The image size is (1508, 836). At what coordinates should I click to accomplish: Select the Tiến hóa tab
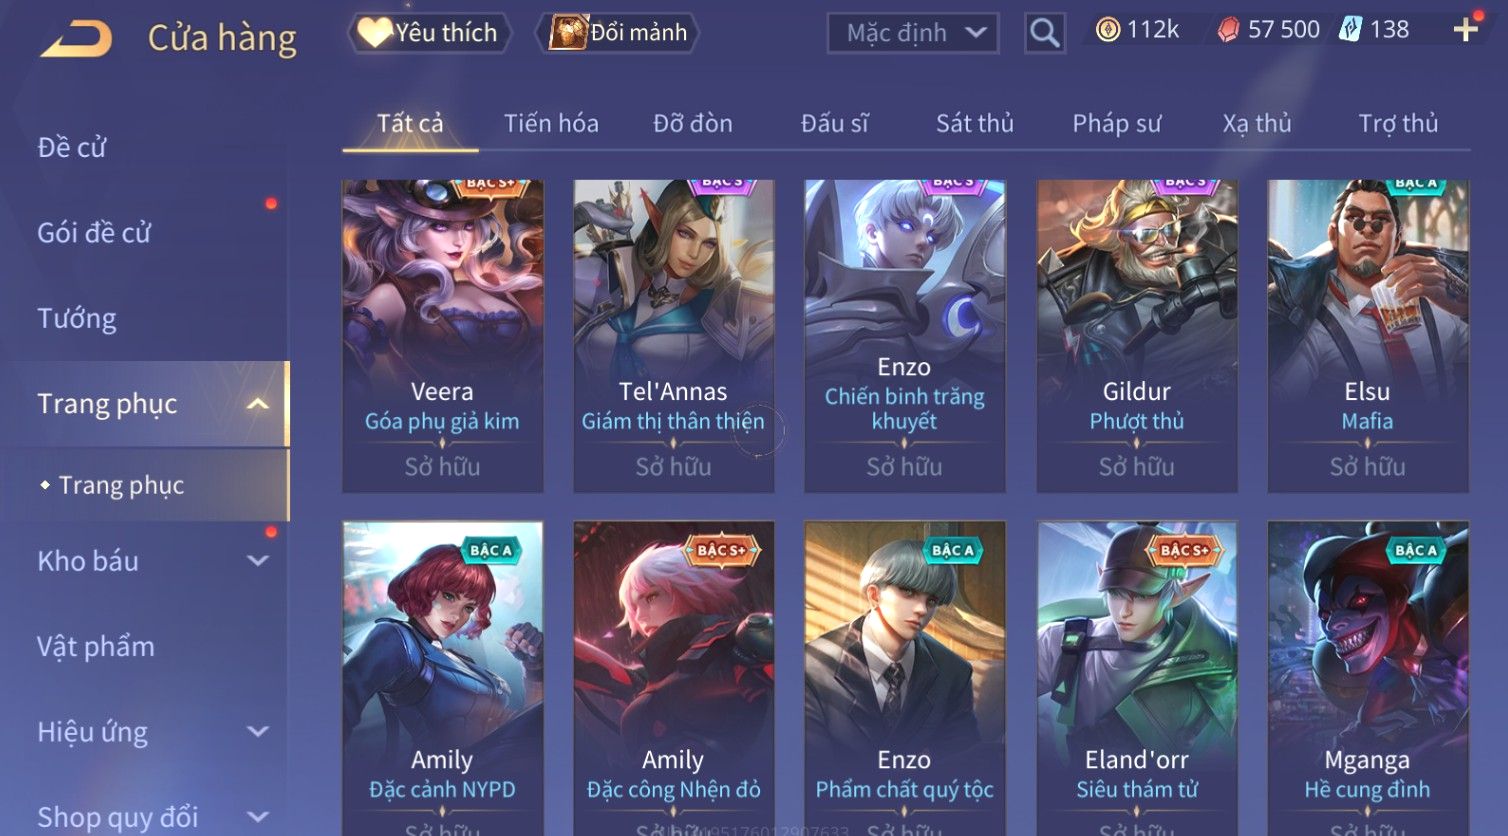tap(551, 124)
